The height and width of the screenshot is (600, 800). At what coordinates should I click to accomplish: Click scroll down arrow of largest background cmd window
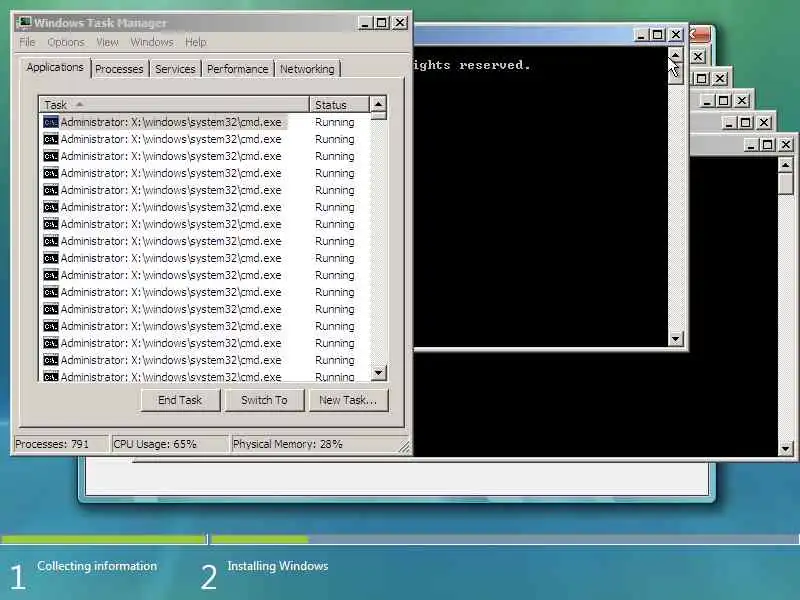click(x=786, y=448)
